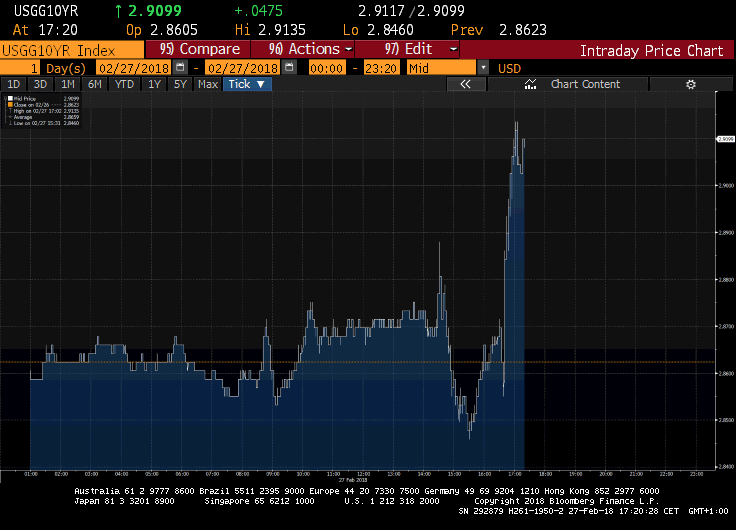Viewport: 736px width, 530px height.
Task: Click the Chart Content graph icon
Action: pos(530,84)
